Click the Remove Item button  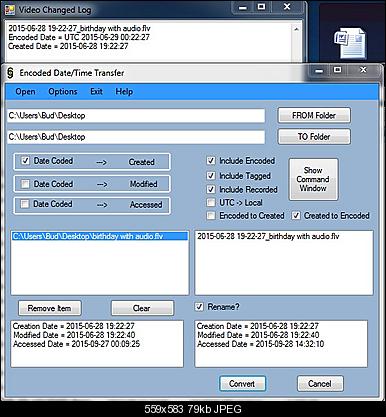click(49, 308)
